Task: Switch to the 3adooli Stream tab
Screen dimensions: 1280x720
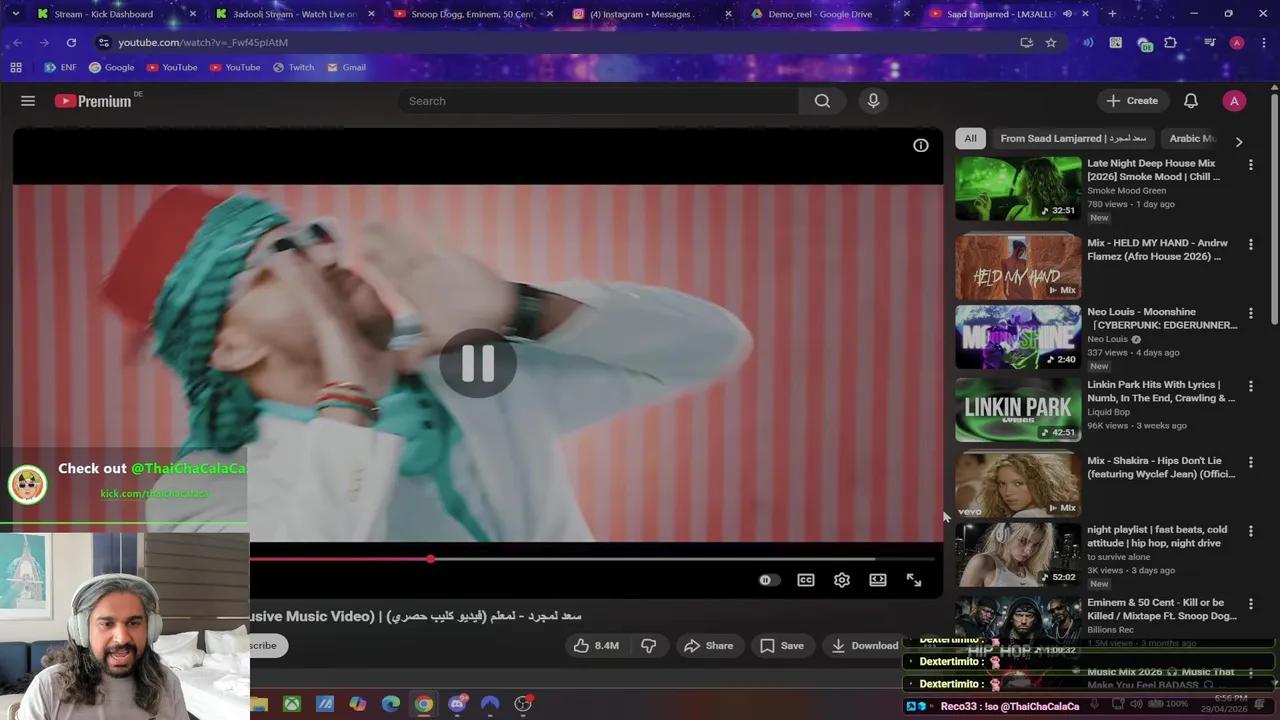Action: tap(295, 14)
